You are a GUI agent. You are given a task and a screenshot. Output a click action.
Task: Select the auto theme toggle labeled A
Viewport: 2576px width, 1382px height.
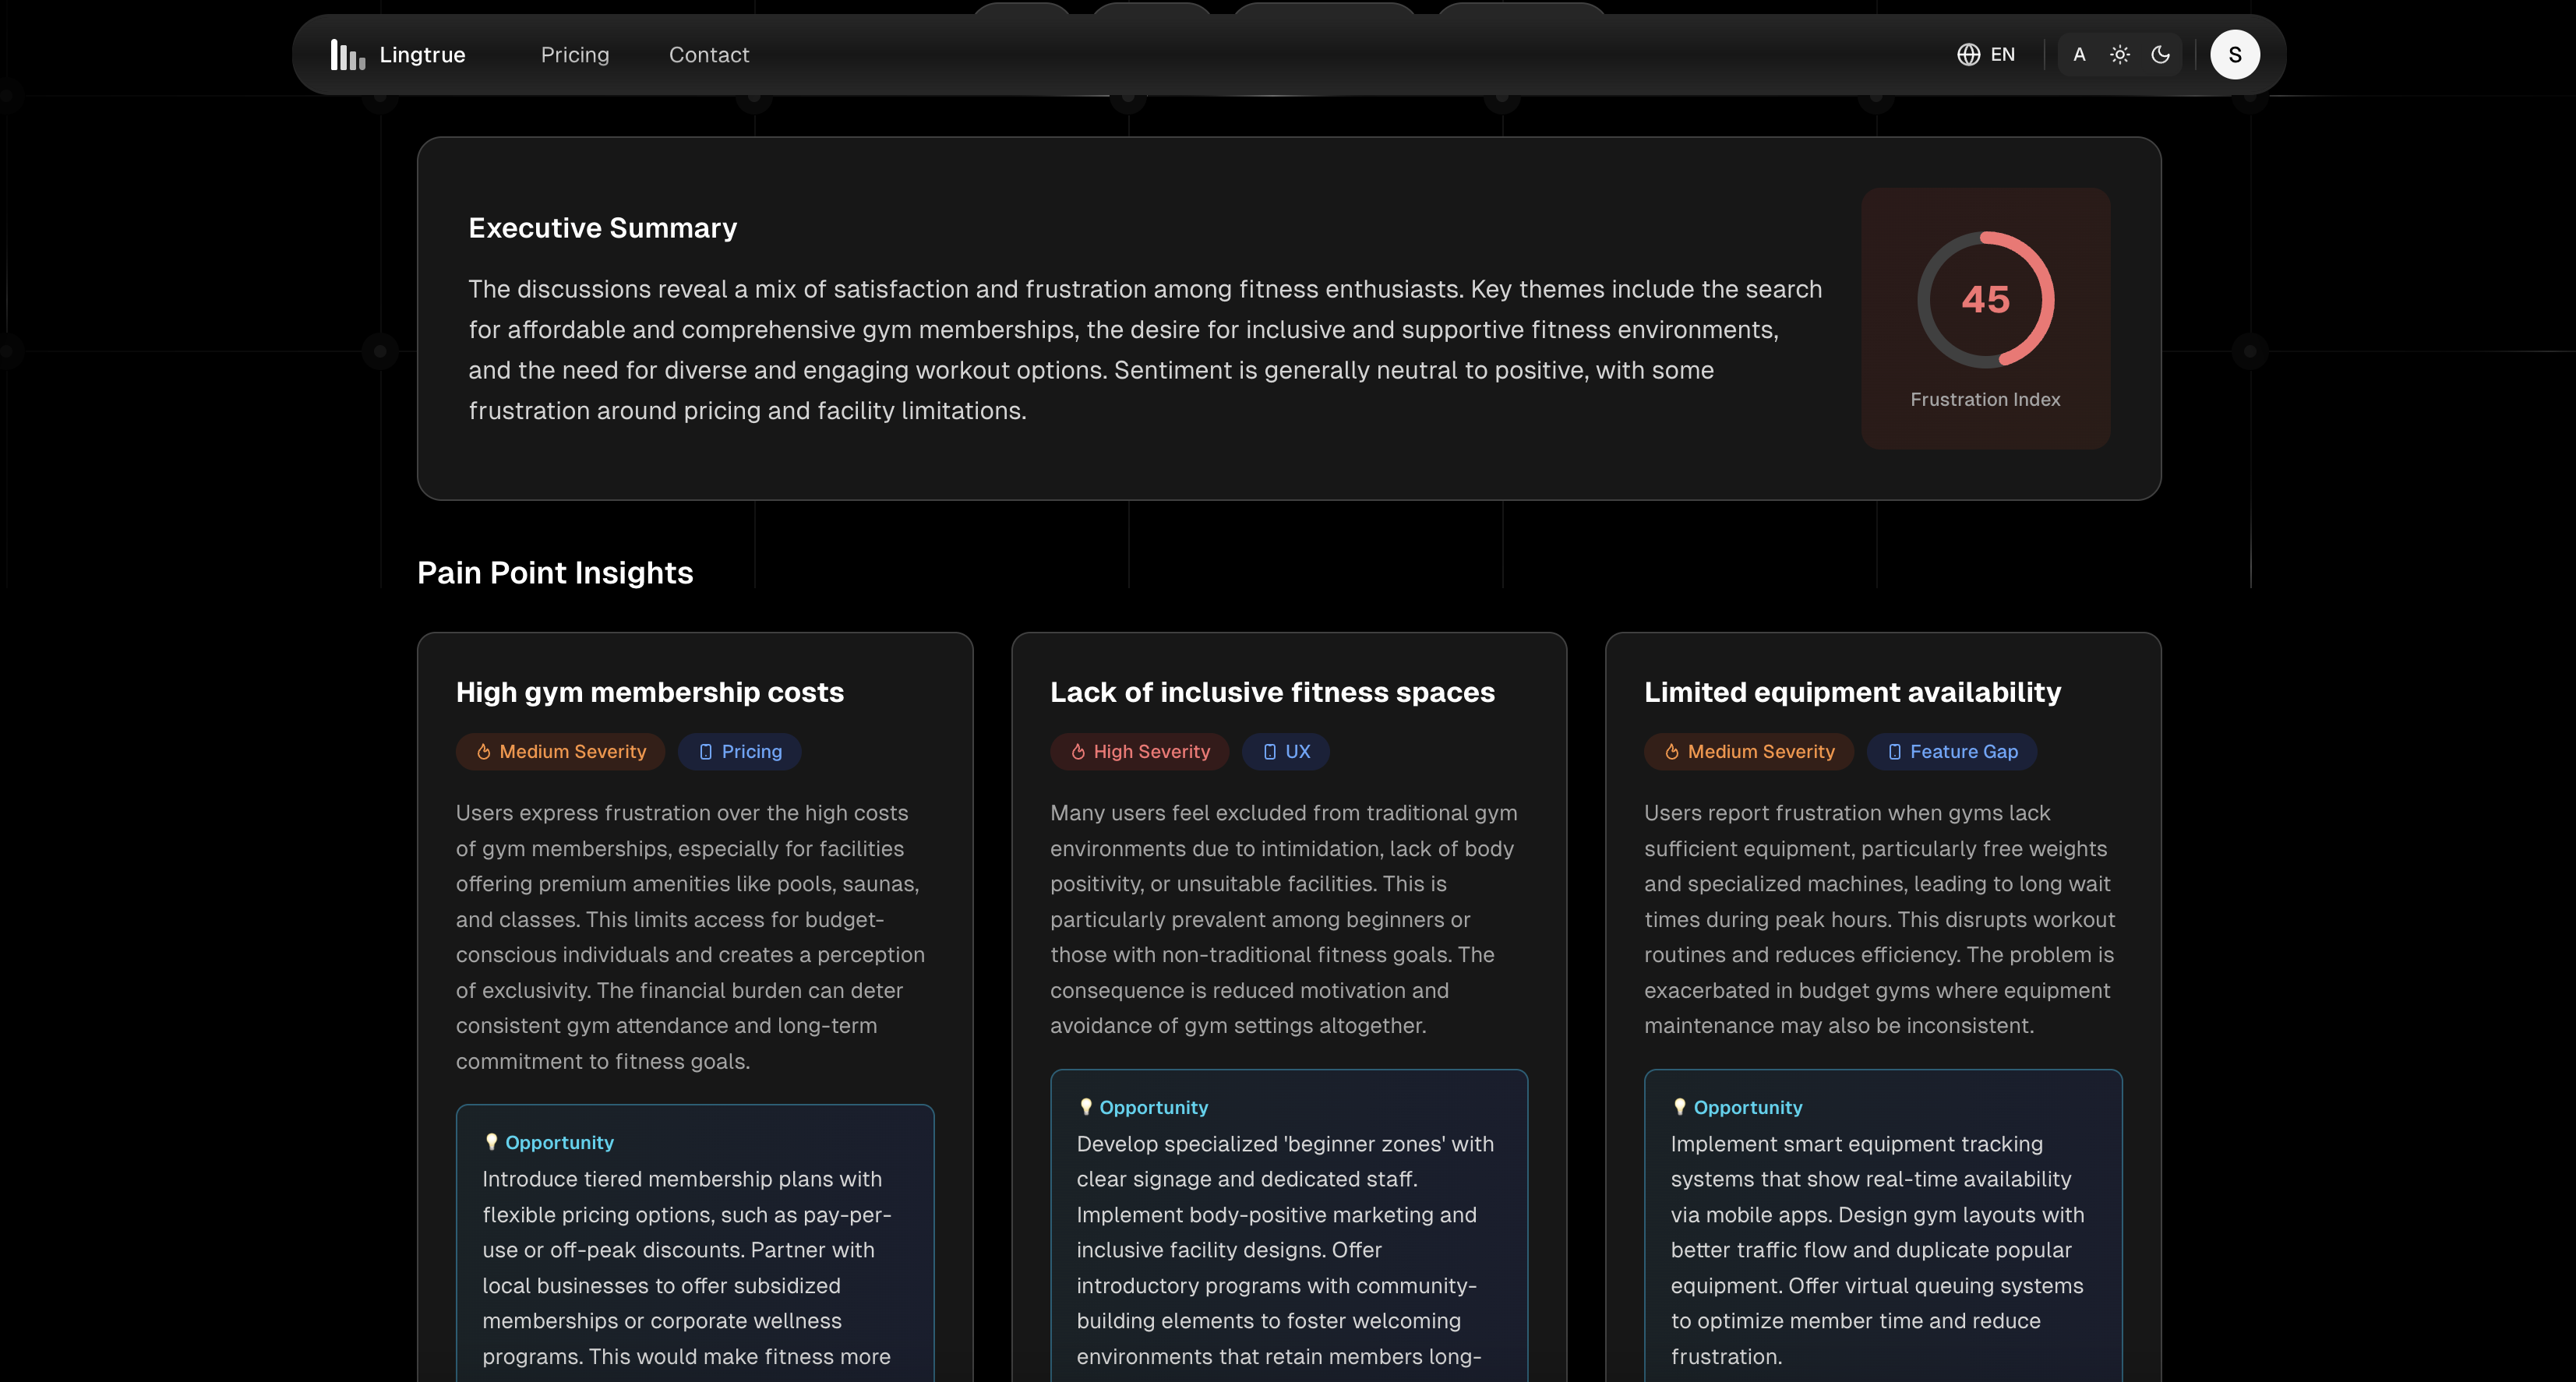tap(2079, 54)
